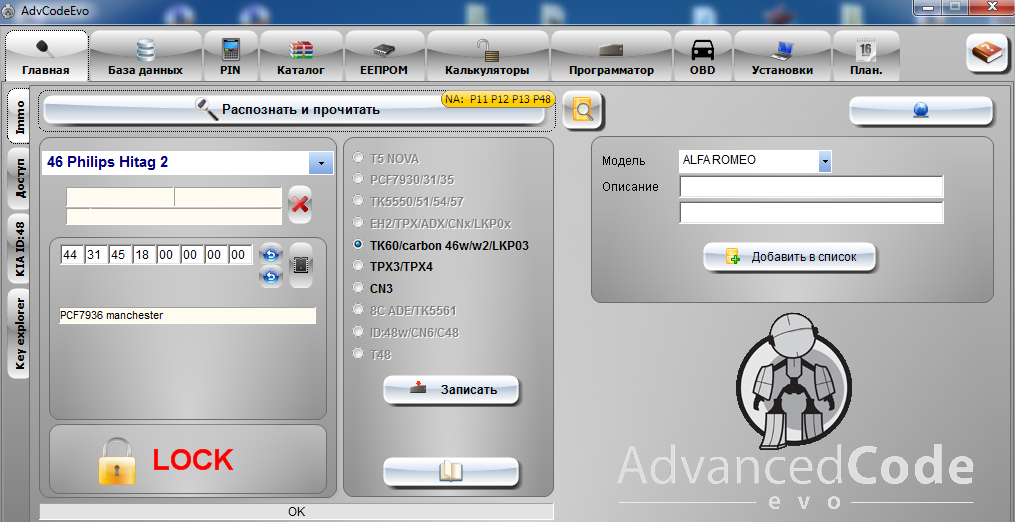Click the upper empty yellow code field
The image size is (1015, 522).
(x=174, y=197)
